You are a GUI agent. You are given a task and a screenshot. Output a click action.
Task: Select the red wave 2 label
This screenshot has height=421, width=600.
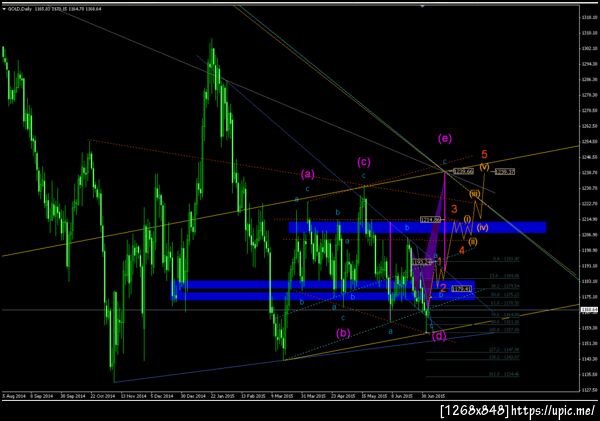[x=443, y=288]
